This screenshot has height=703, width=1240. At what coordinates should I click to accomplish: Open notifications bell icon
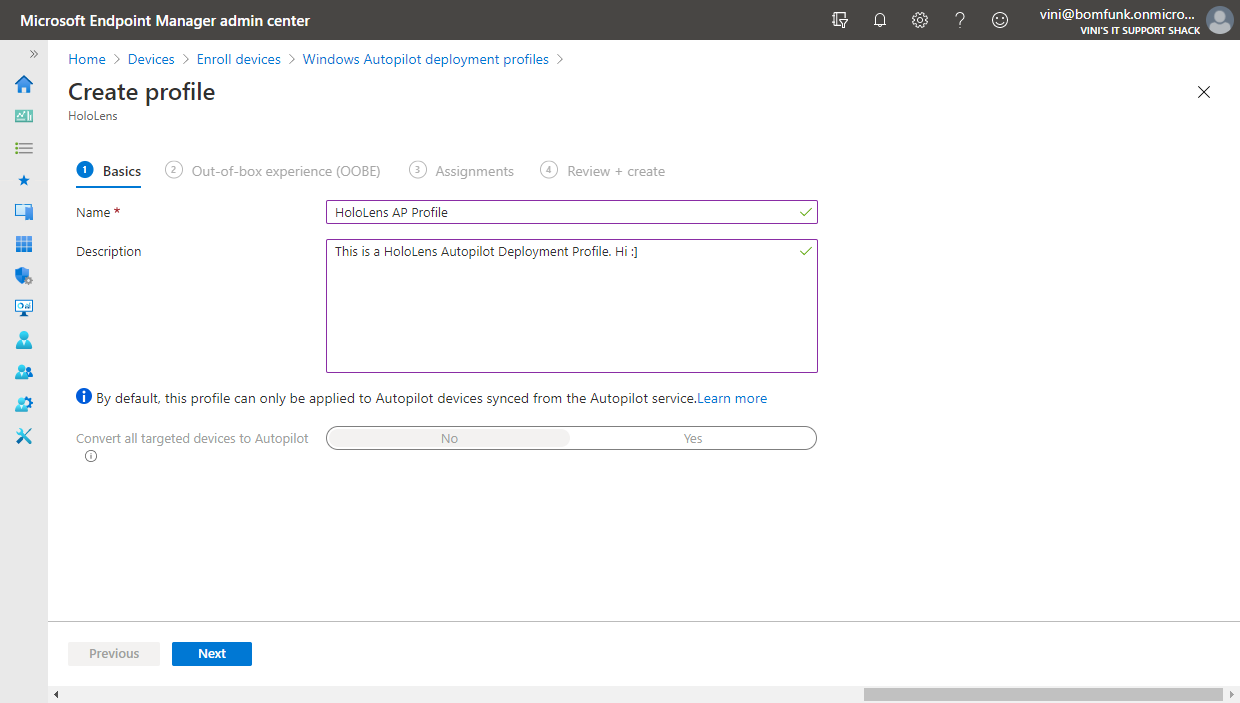tap(880, 20)
